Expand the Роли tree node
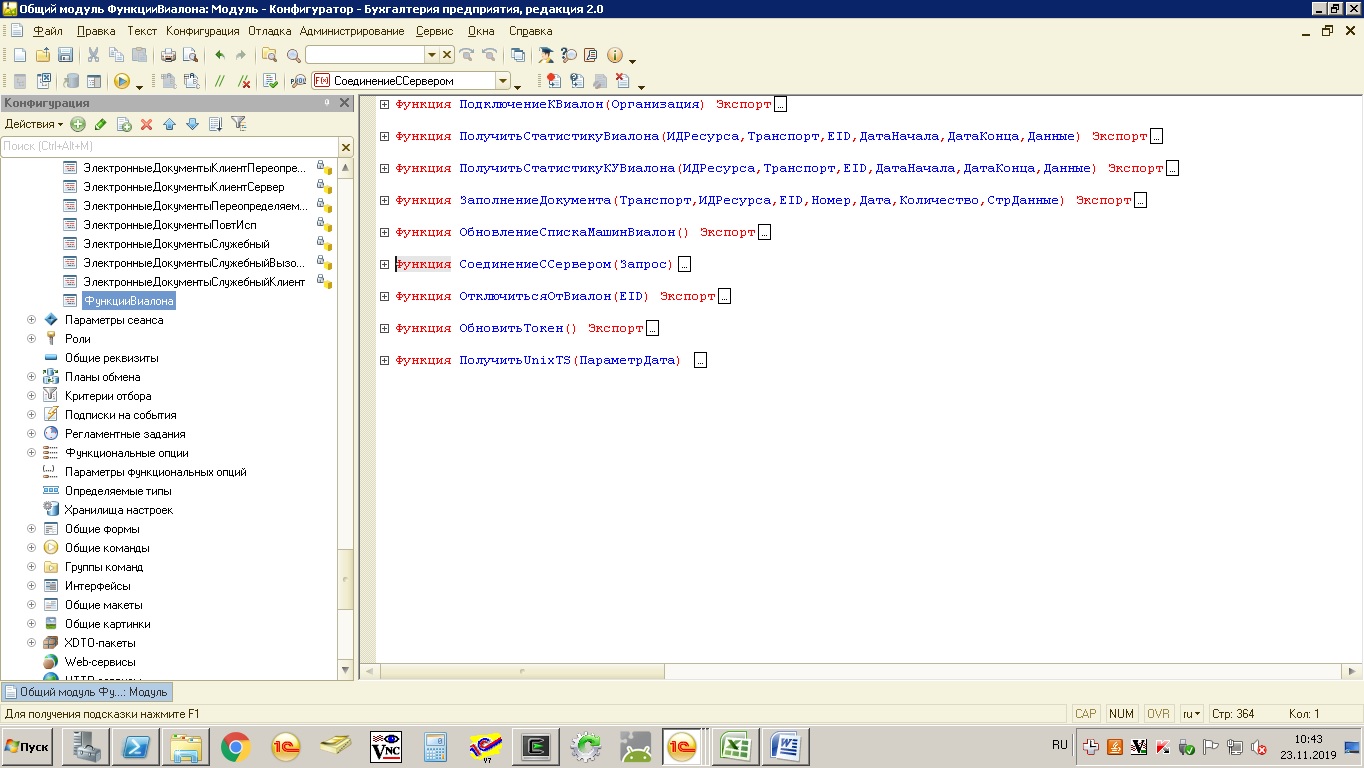 pyautogui.click(x=31, y=339)
